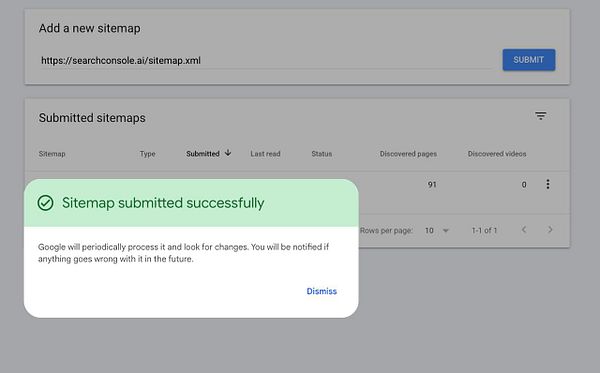The height and width of the screenshot is (373, 600).
Task: Click the Add a new sitemap heading
Action: tap(90, 28)
